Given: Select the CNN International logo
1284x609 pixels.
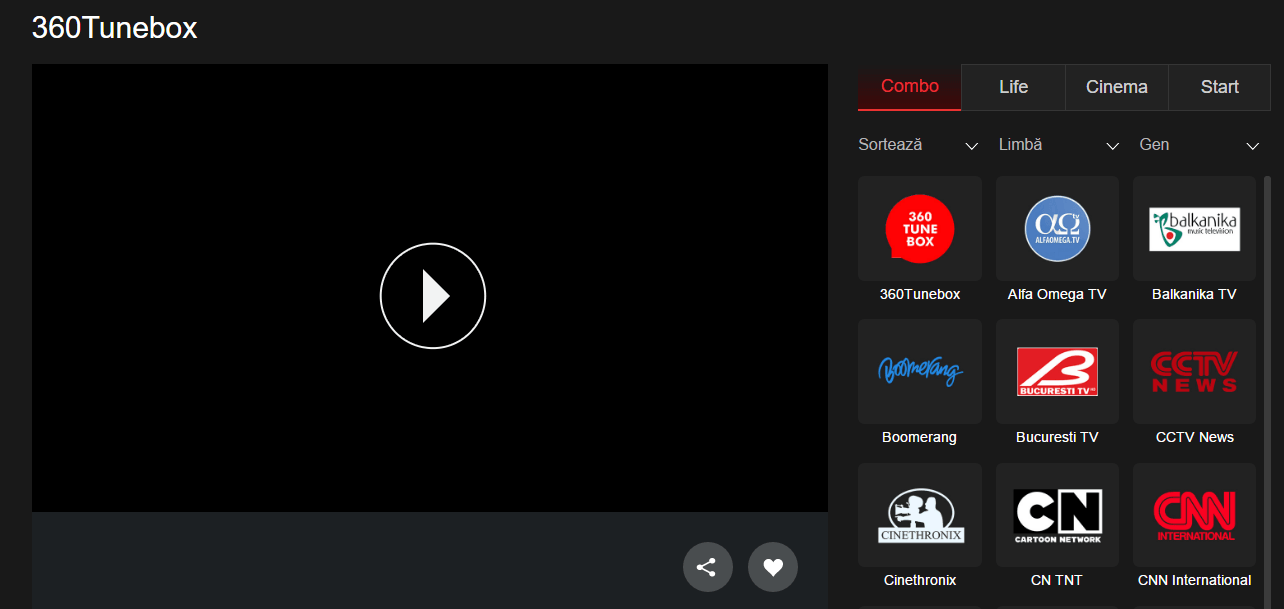Looking at the screenshot, I should 1194,514.
